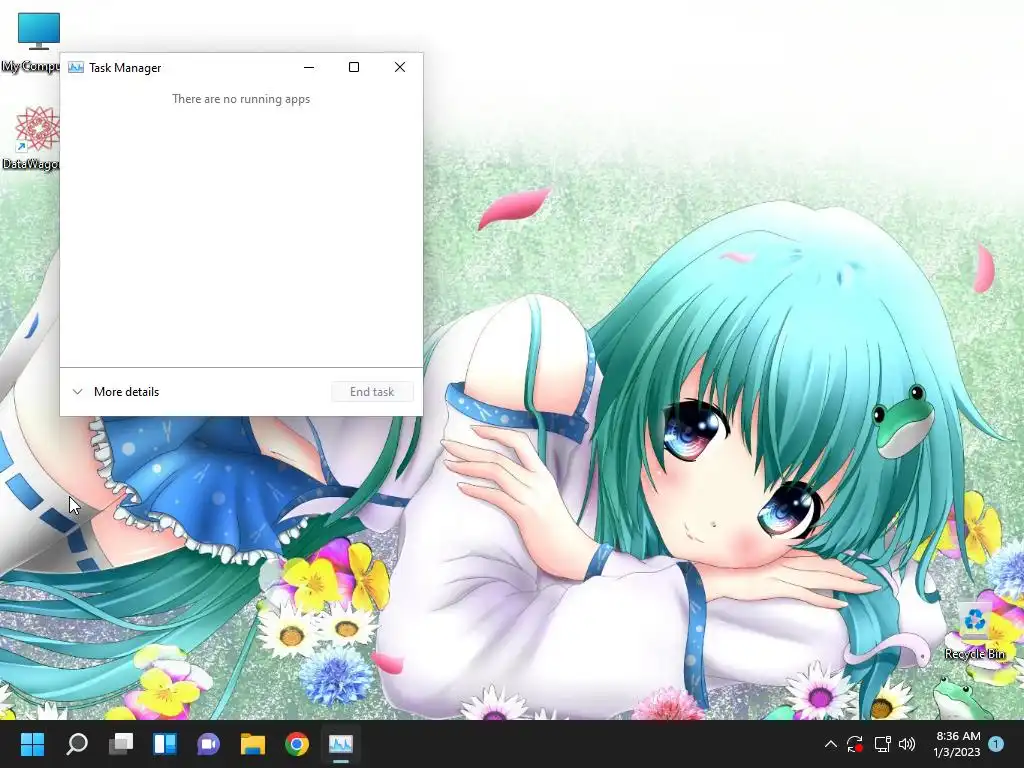Open Task View on the taskbar

coord(121,744)
